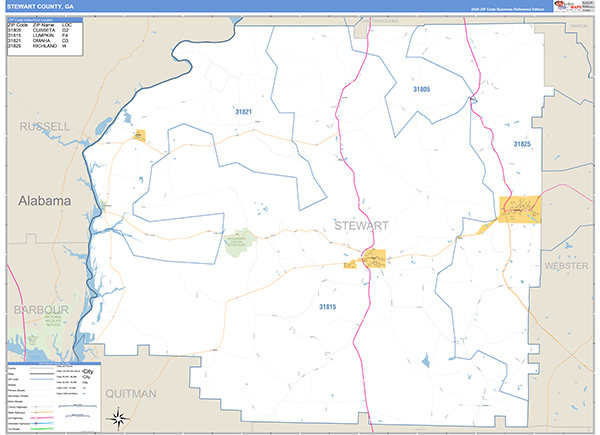This screenshot has width=600, height=435.
Task: Click the Lumpkin city area in orange
Action: (x=373, y=259)
